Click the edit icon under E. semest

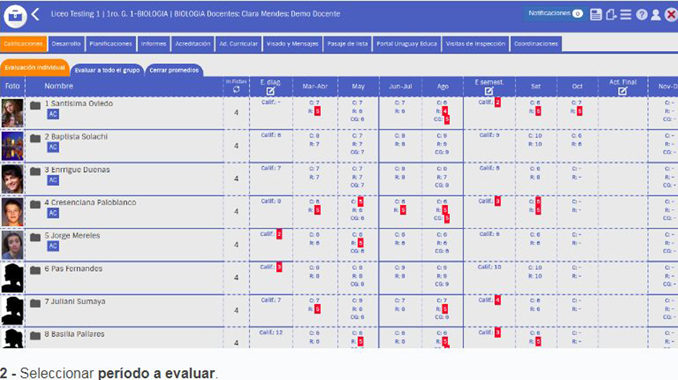point(489,91)
